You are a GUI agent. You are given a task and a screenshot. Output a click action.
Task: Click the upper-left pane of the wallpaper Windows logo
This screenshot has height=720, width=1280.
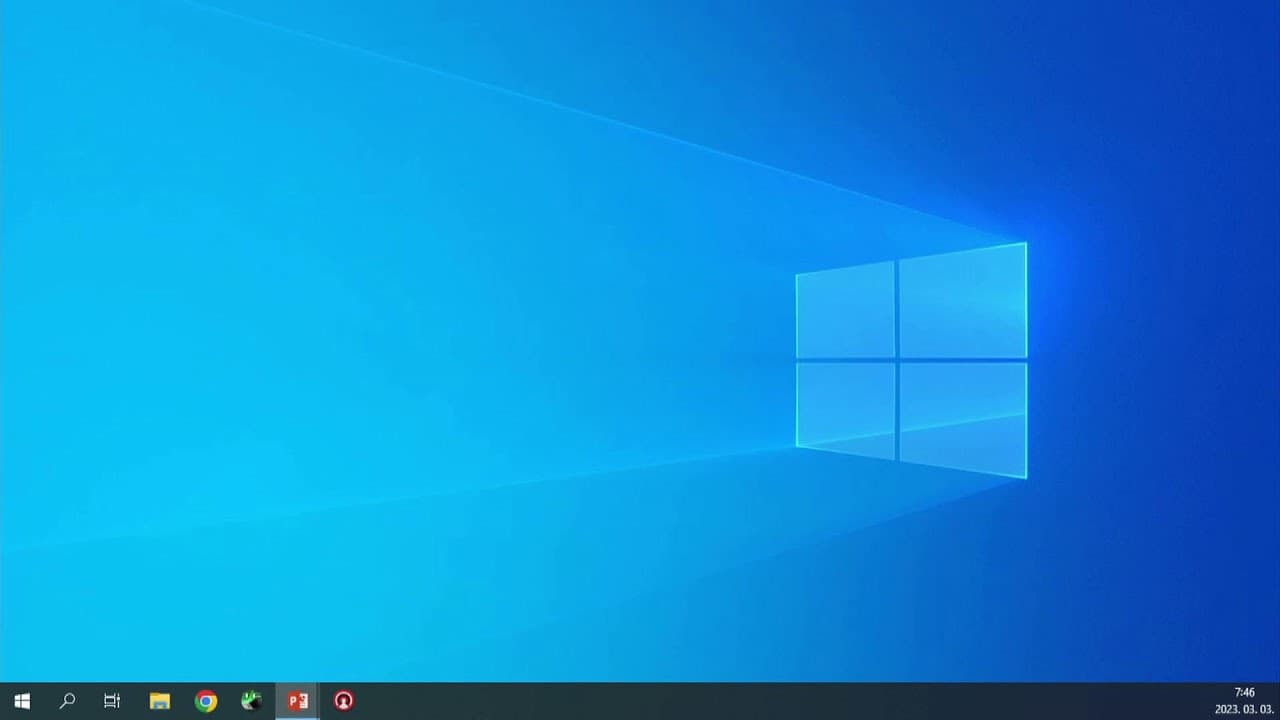846,311
